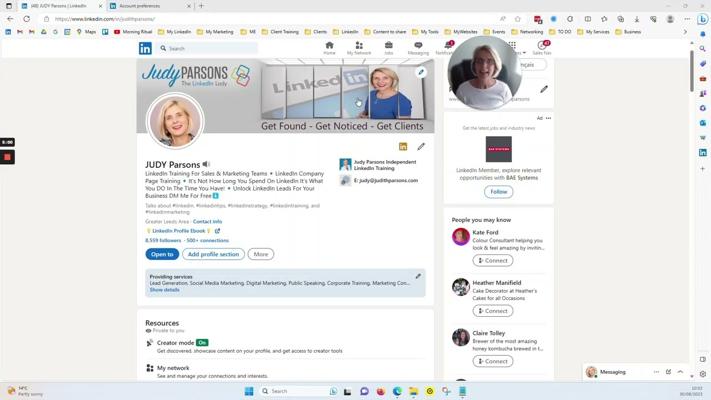Open File Explorer from taskbar
Image resolution: width=711 pixels, height=400 pixels.
(414, 391)
